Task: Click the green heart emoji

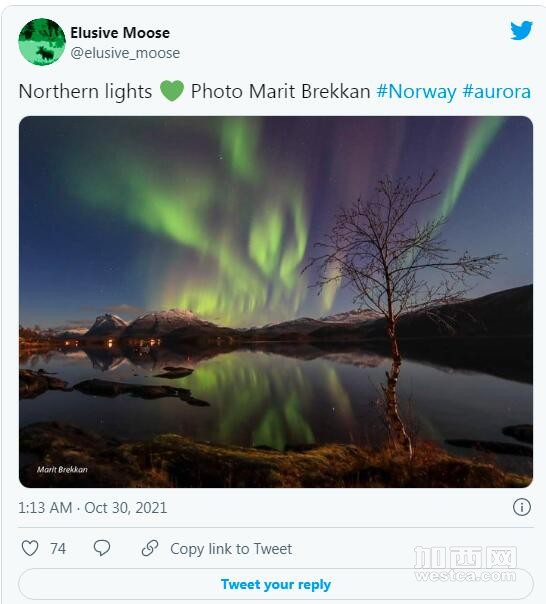Action: click(172, 91)
